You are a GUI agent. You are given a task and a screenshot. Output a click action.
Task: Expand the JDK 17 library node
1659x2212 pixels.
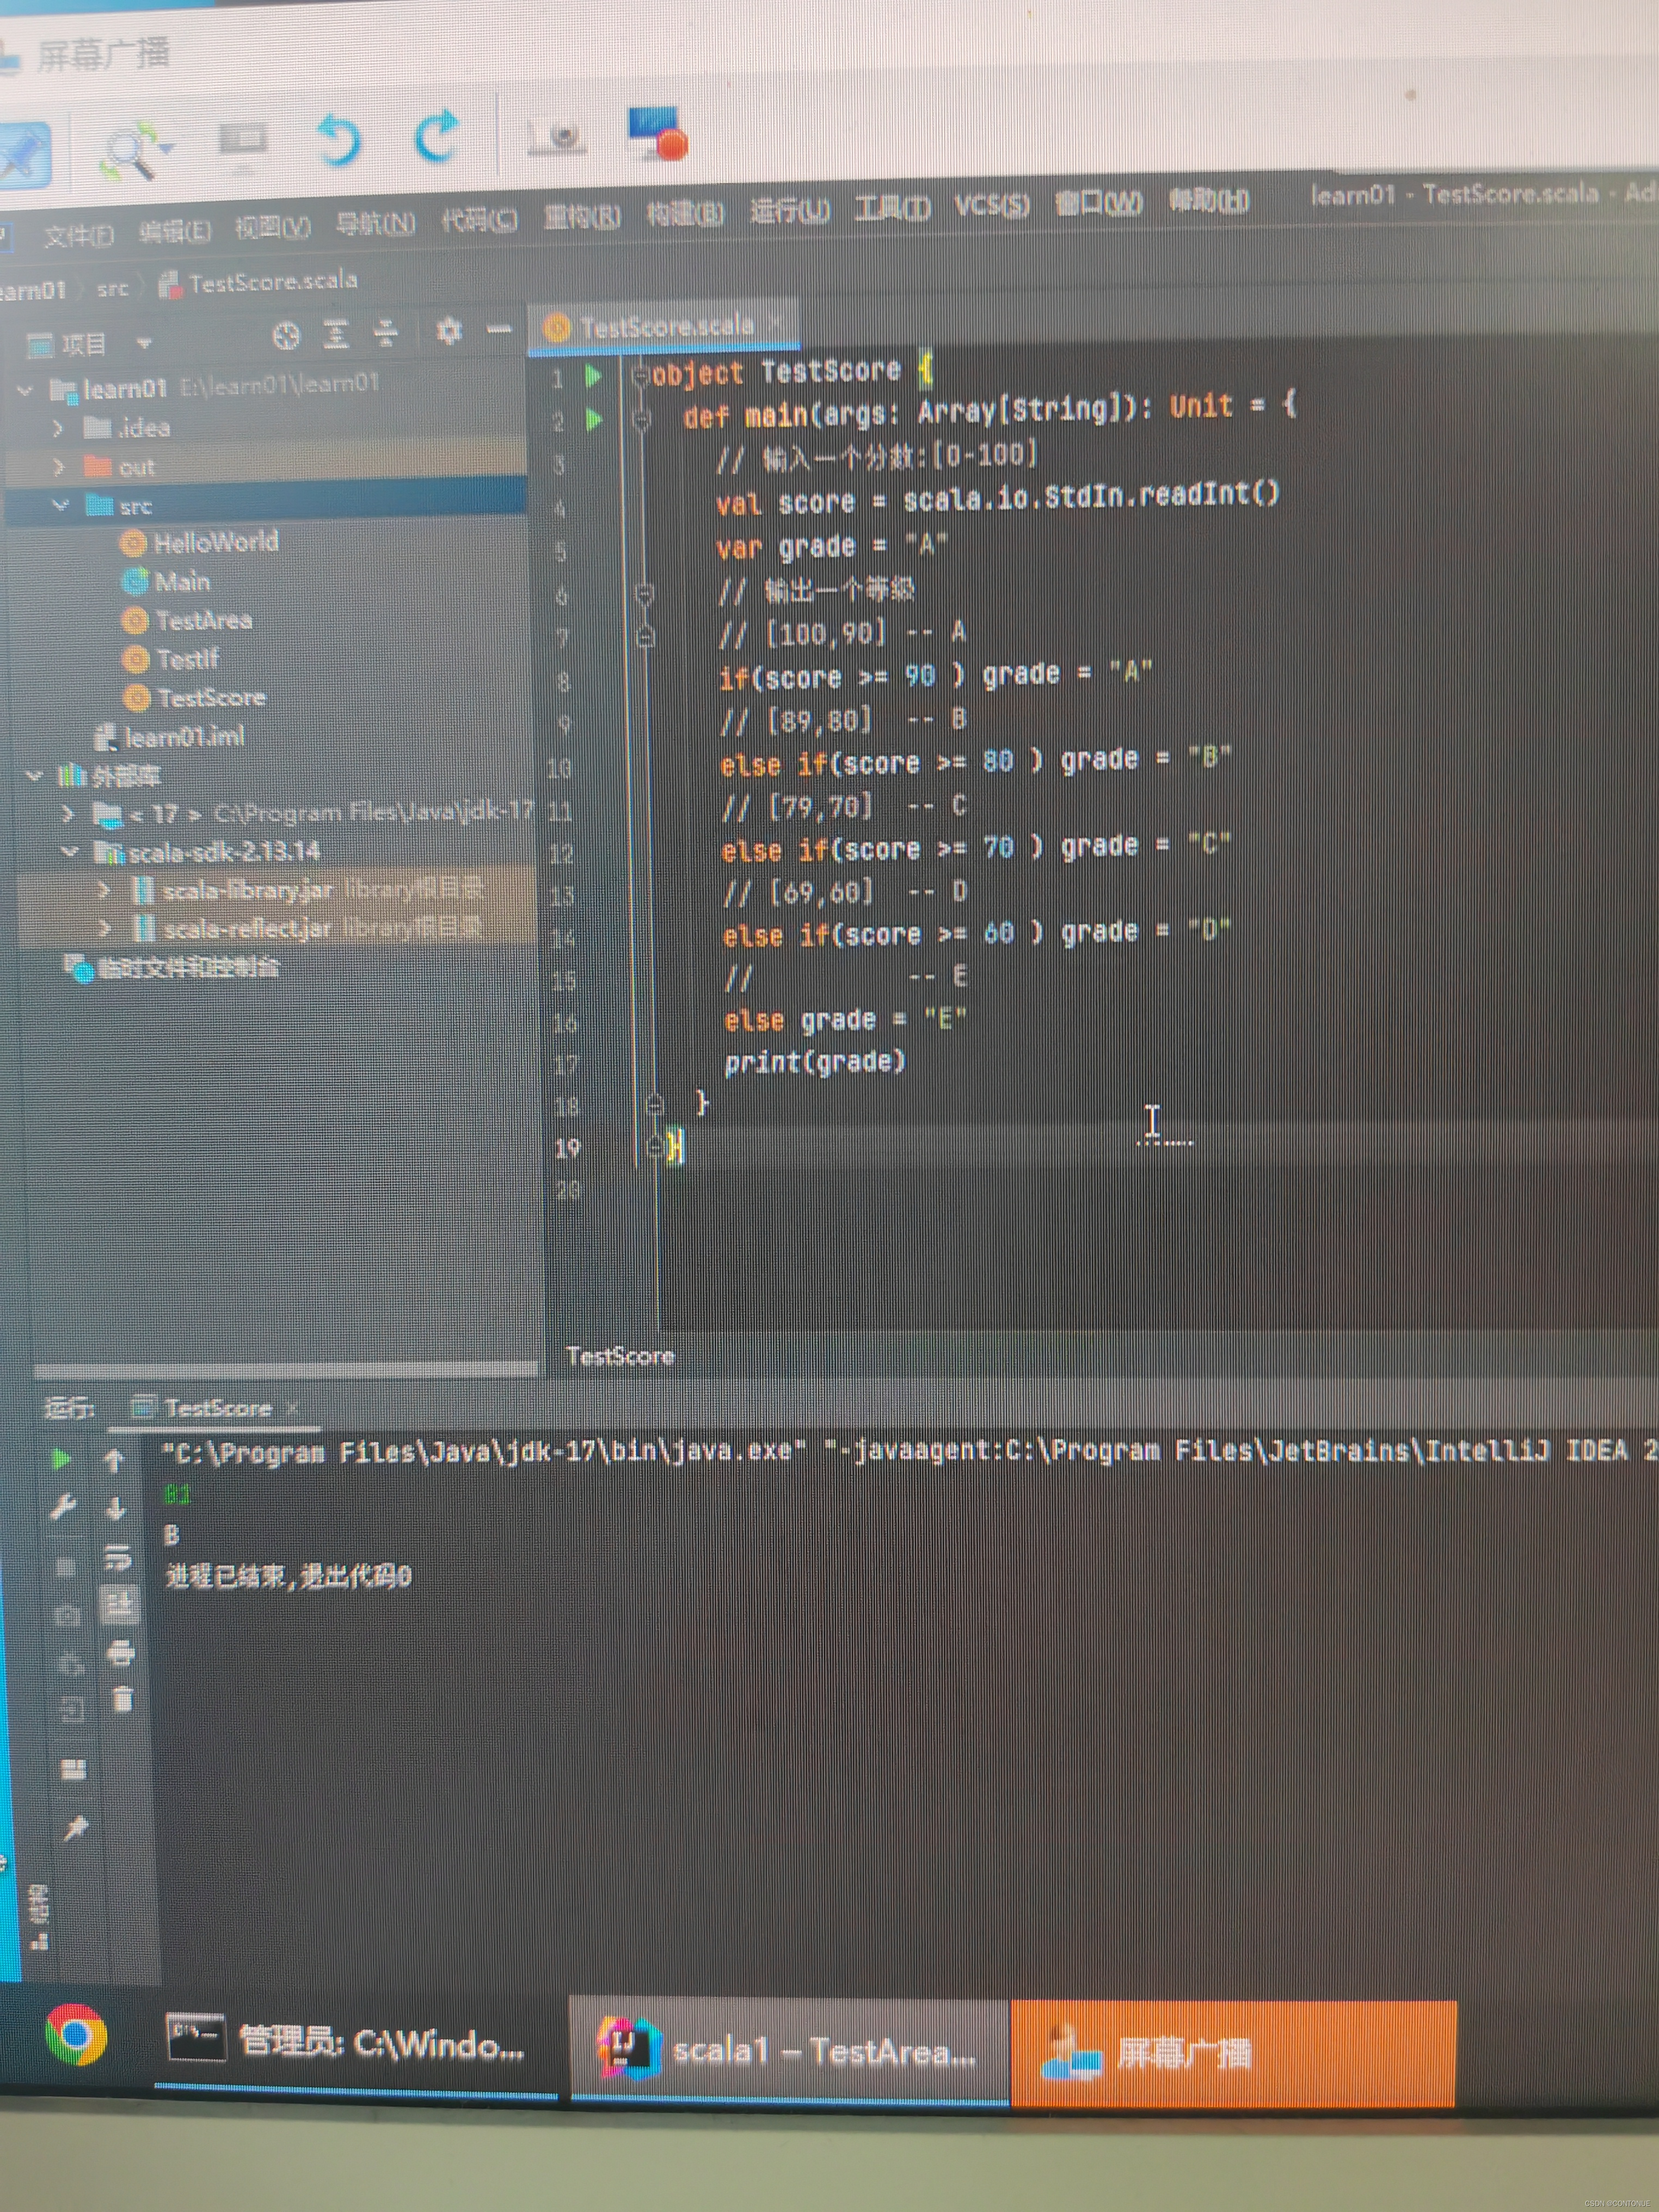[x=68, y=813]
